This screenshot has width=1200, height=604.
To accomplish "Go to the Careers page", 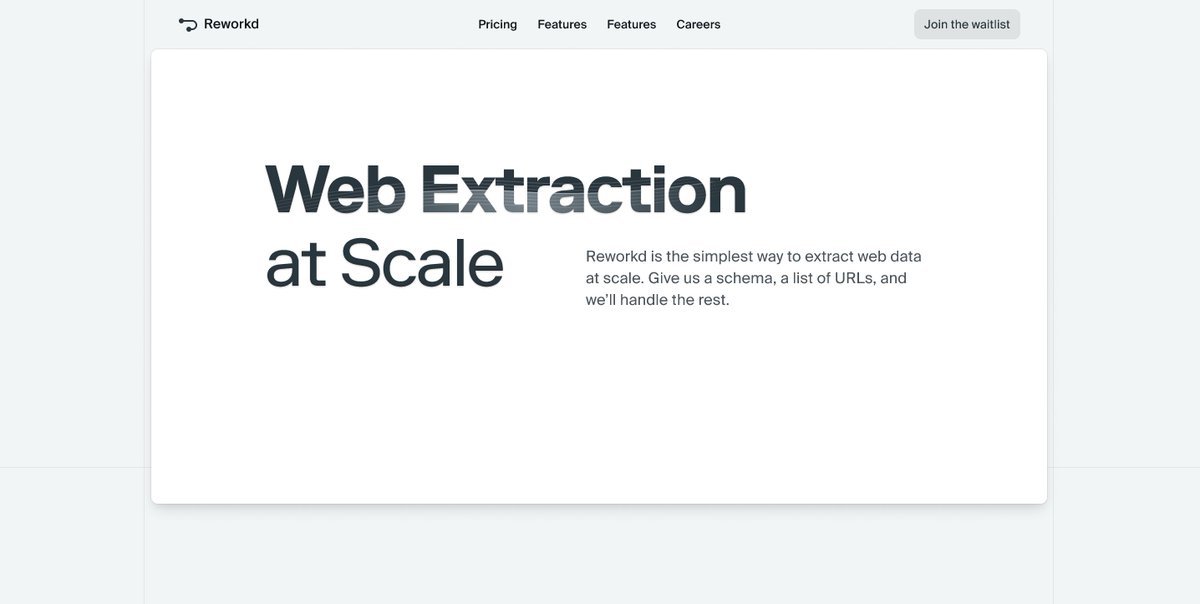I will tap(698, 24).
